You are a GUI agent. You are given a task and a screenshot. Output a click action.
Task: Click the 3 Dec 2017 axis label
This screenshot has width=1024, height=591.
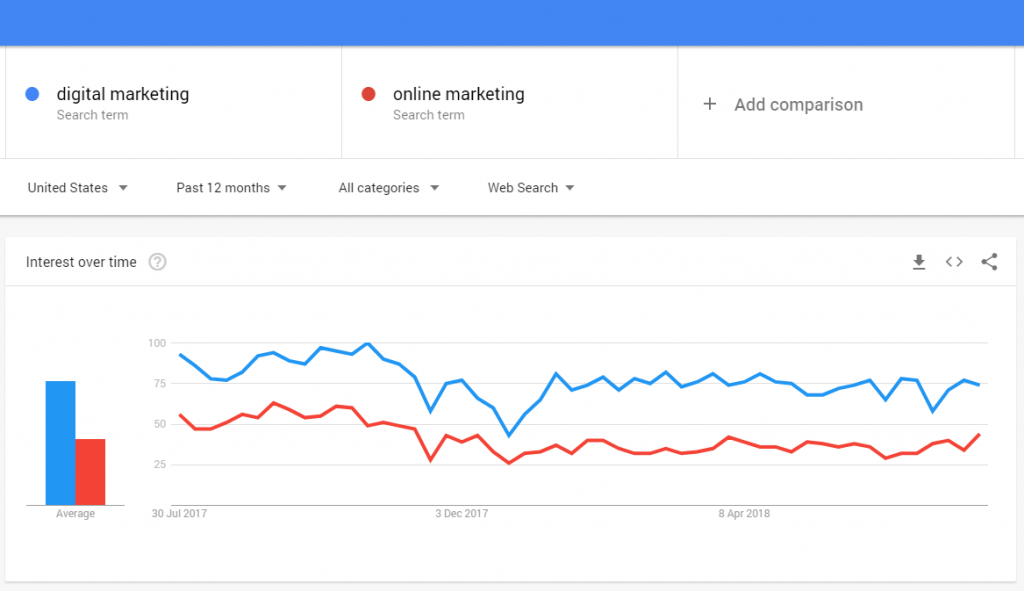(461, 513)
